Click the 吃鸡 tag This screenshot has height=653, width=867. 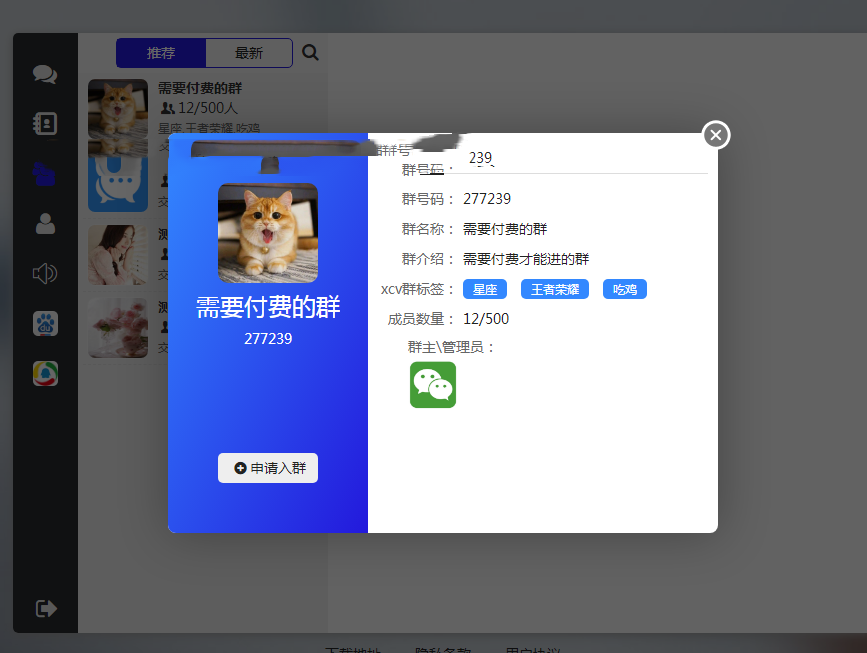tap(625, 289)
